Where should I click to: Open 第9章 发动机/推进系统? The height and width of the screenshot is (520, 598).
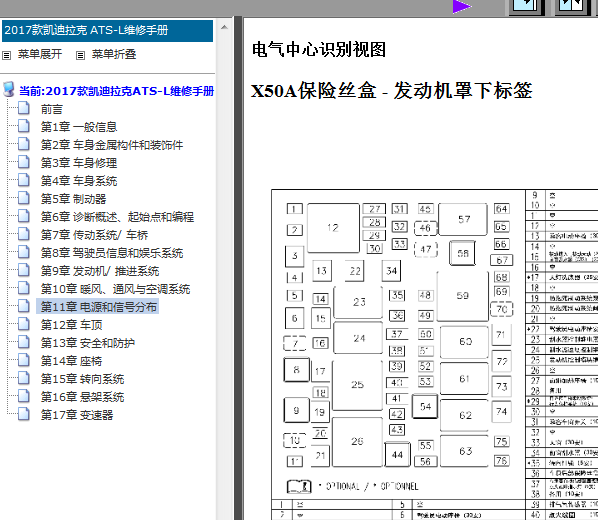tap(100, 271)
